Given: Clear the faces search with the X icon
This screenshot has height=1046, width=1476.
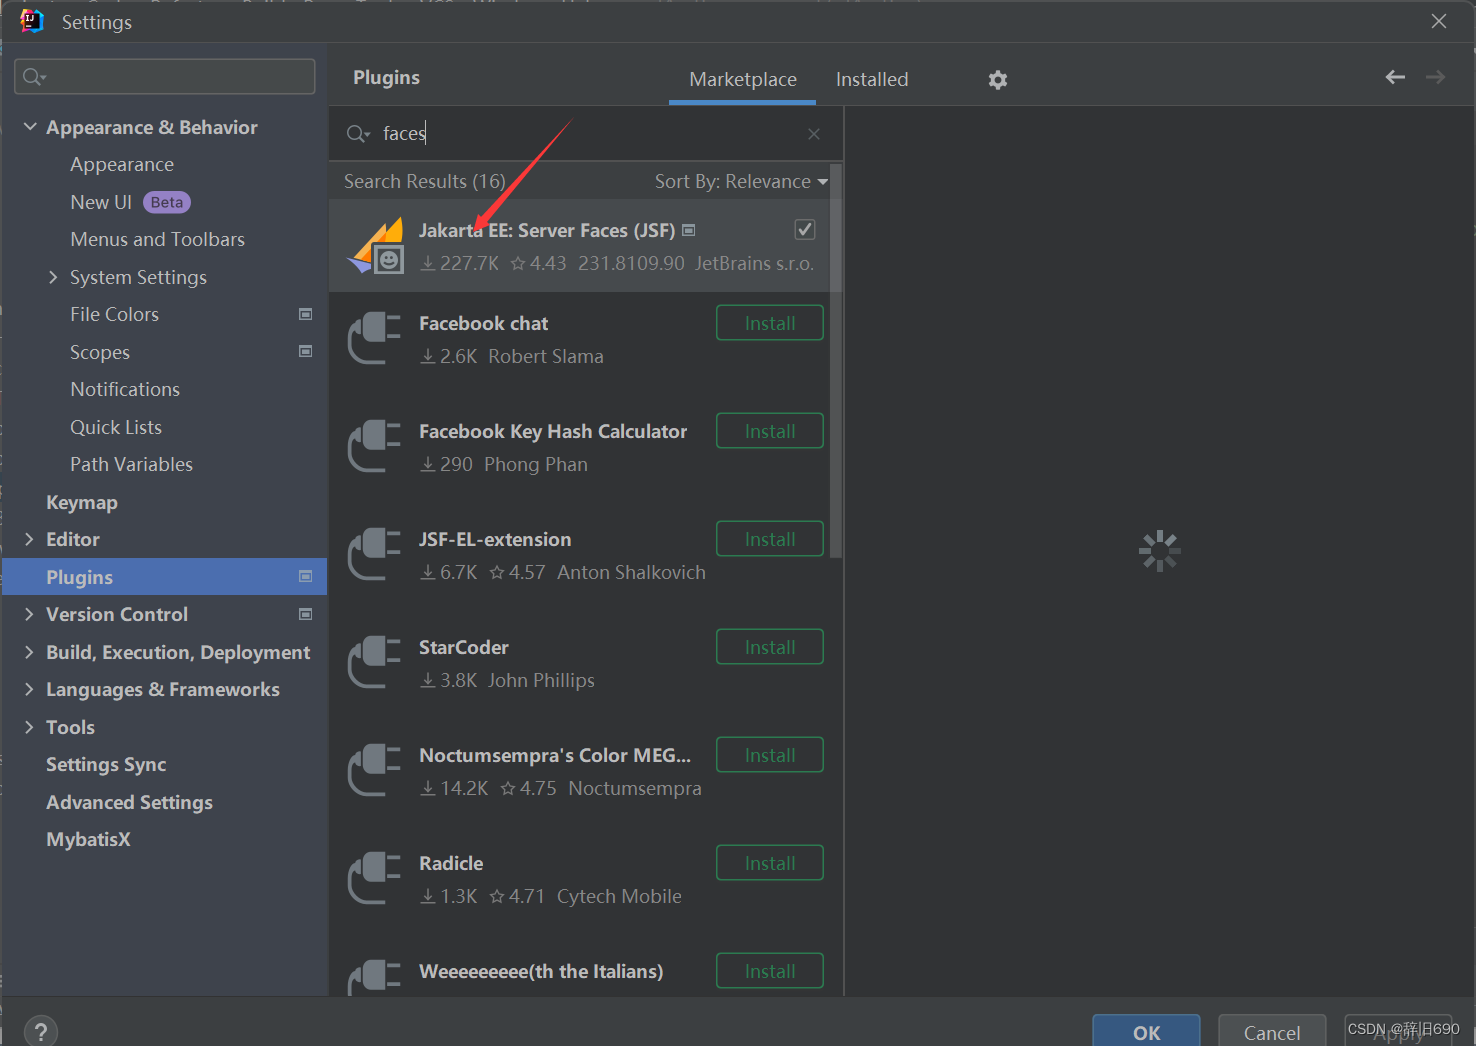Looking at the screenshot, I should click(x=813, y=133).
